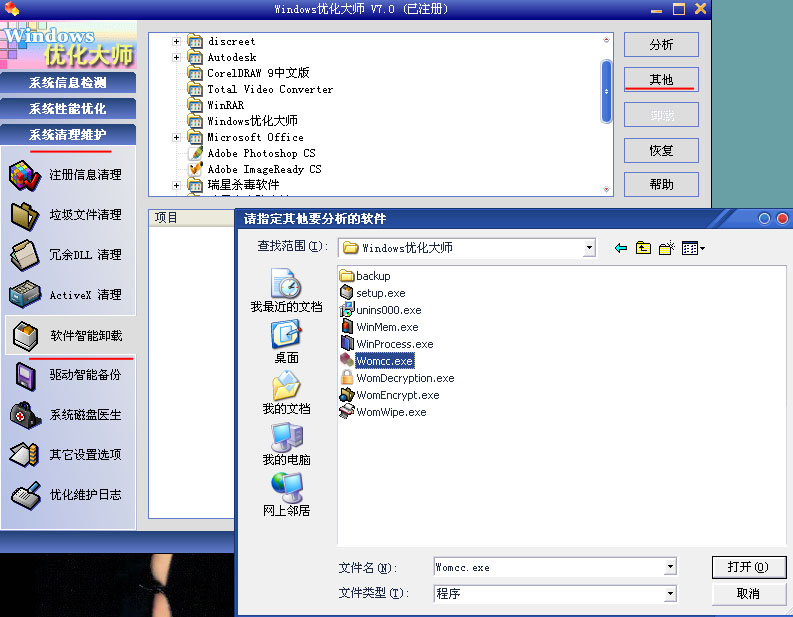Open the 查找范围 folder dropdown
Viewport: 793px width, 617px height.
coord(589,248)
